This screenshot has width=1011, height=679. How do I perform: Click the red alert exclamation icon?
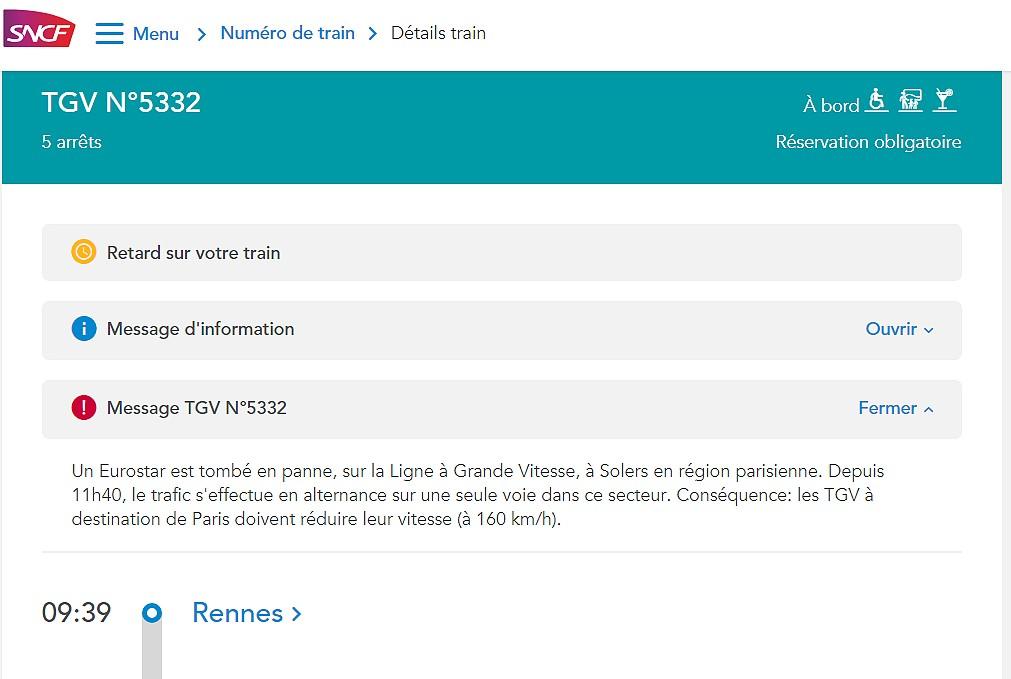point(84,408)
